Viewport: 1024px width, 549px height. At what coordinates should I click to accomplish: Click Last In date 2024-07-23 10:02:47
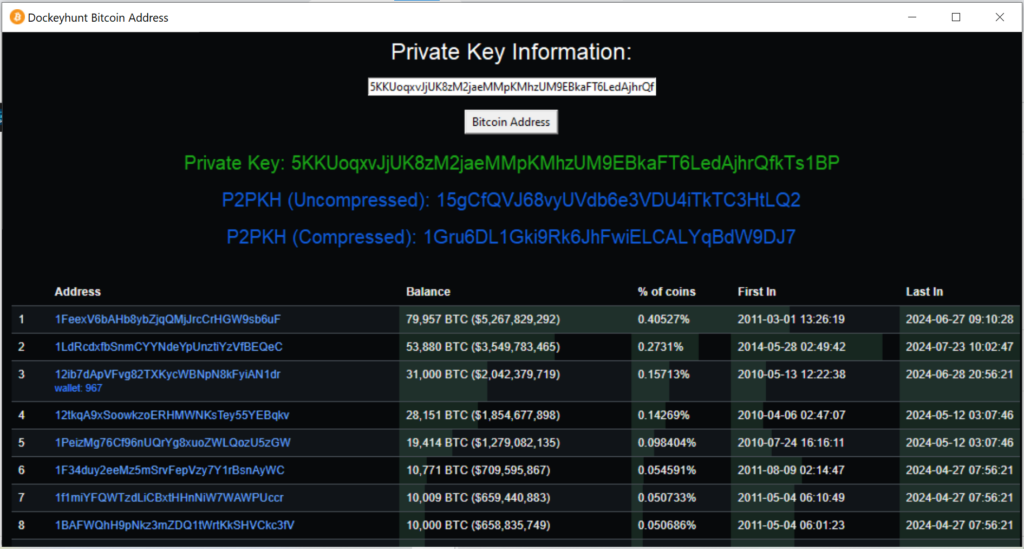[x=959, y=347]
